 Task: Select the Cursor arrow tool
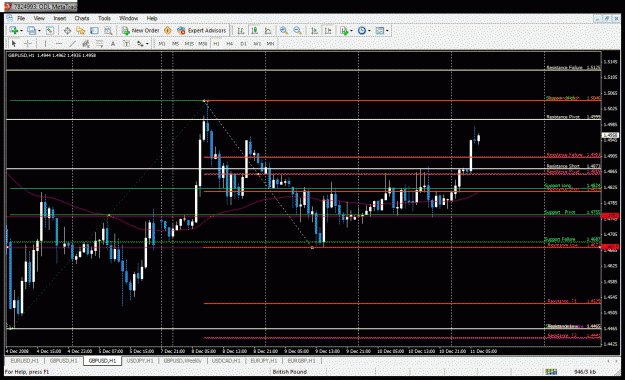click(14, 43)
